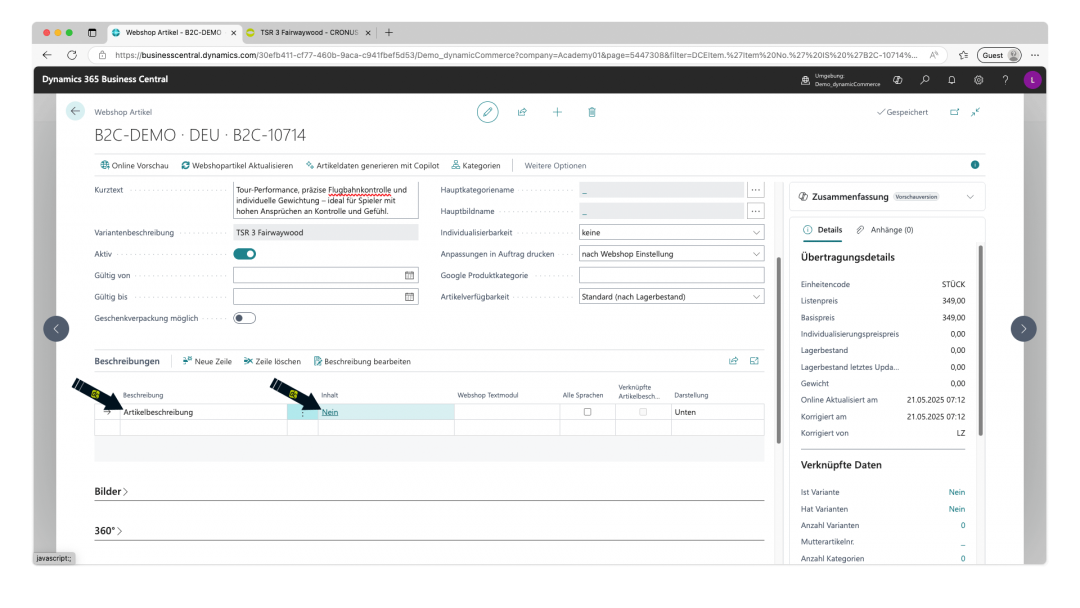Open settings gear in top bar

(x=979, y=80)
